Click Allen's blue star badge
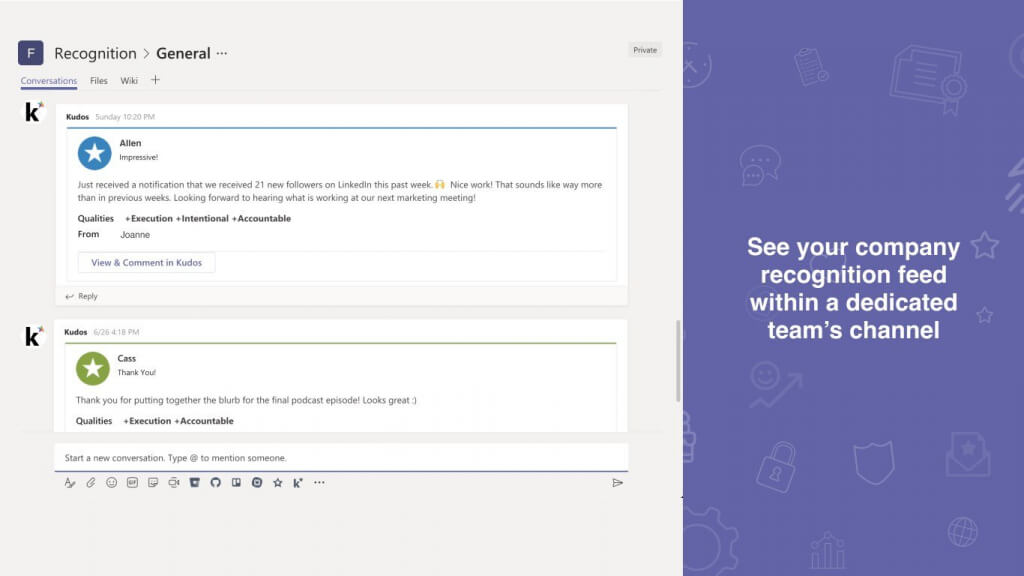This screenshot has width=1024, height=576. (x=95, y=153)
